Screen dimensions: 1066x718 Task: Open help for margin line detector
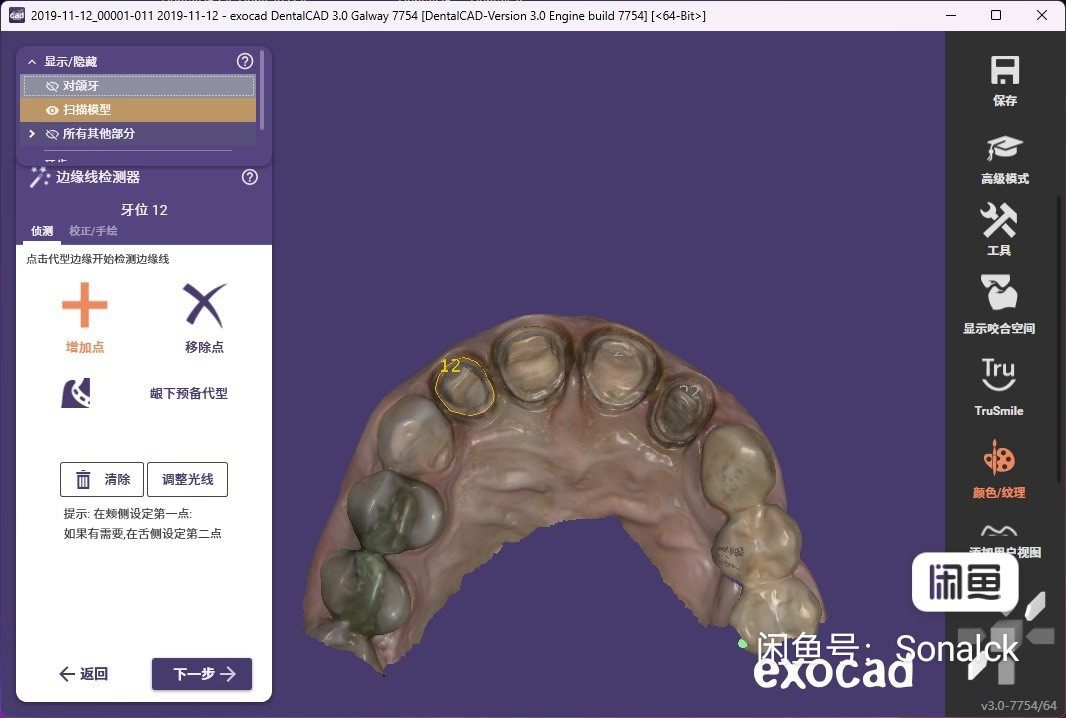[x=250, y=177]
